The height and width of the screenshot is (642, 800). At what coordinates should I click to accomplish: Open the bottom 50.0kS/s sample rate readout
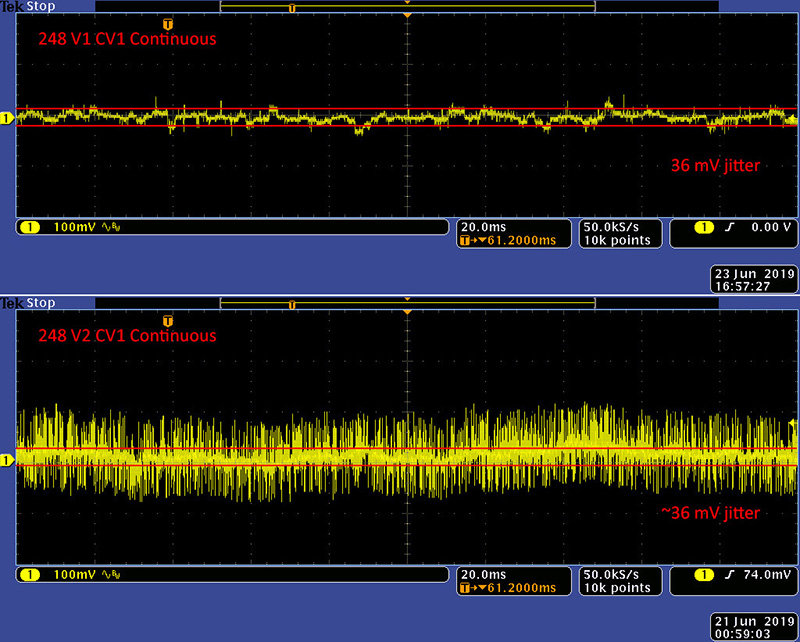616,575
